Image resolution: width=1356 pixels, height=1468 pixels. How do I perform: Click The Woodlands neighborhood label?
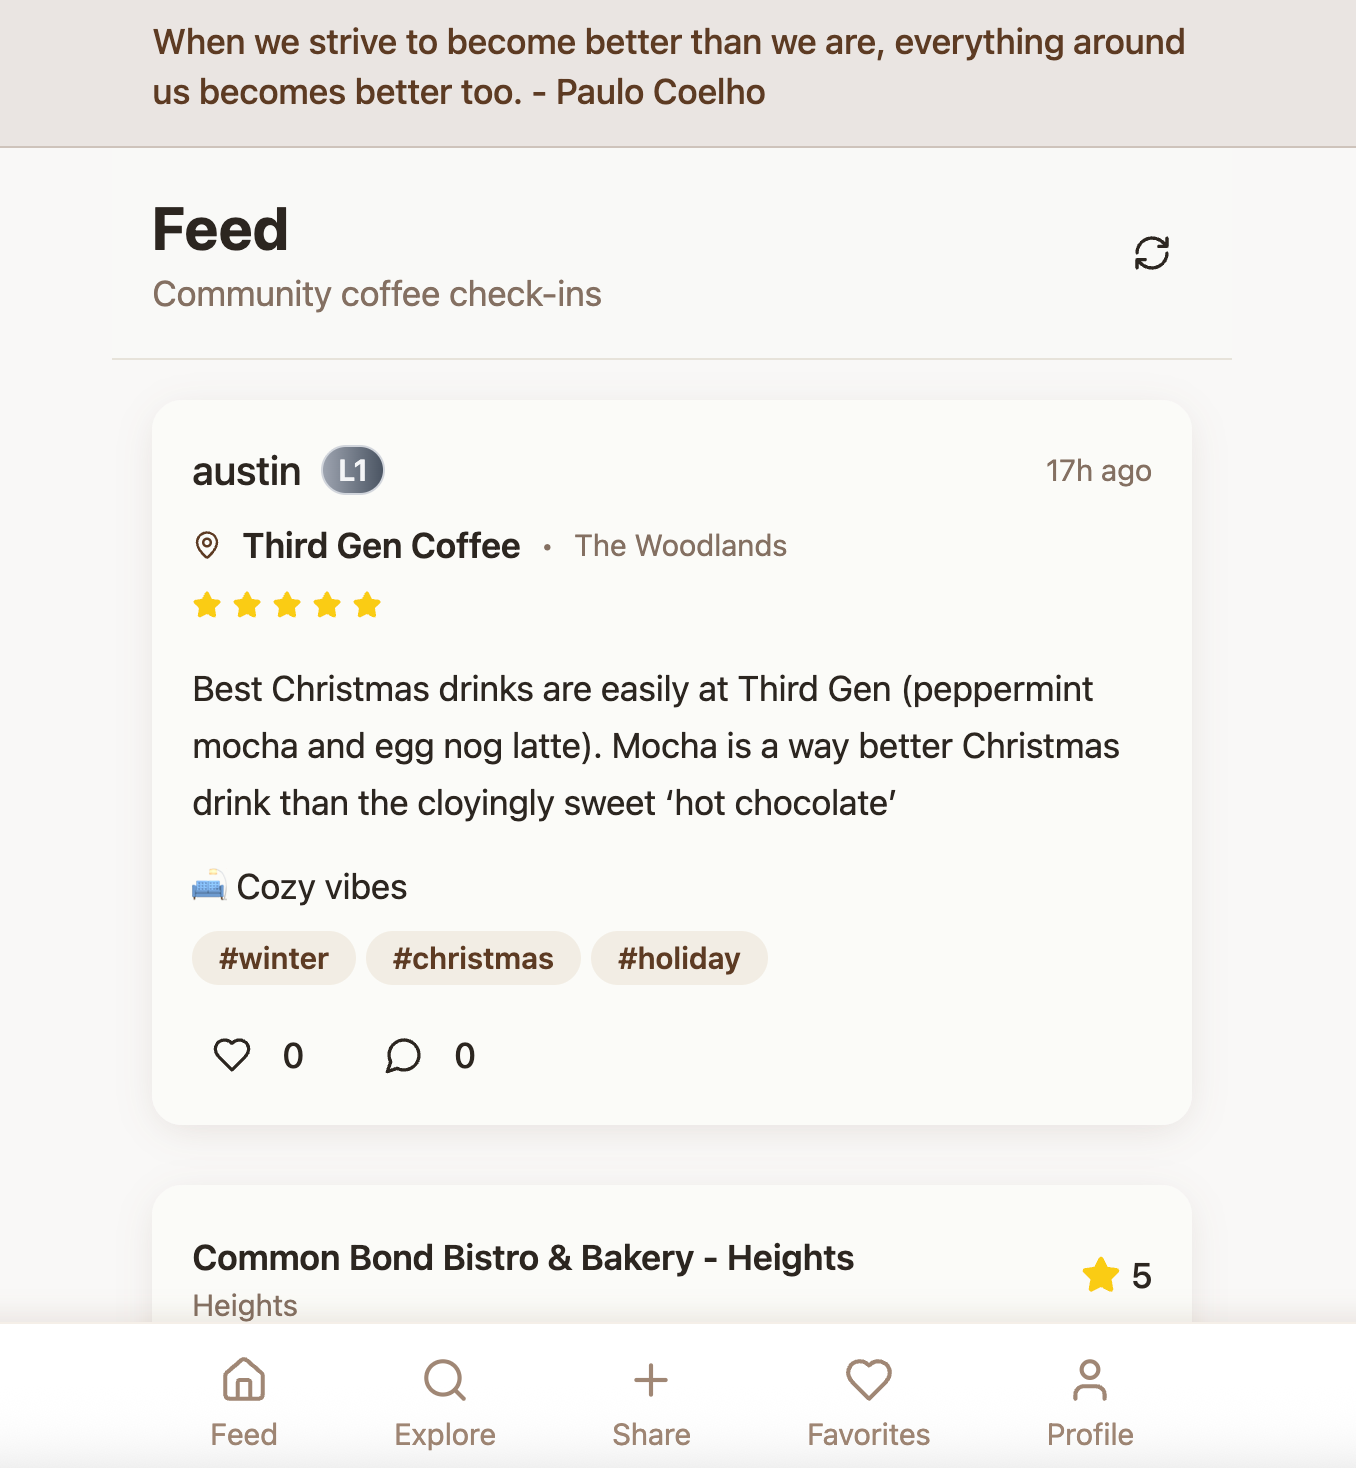click(680, 546)
